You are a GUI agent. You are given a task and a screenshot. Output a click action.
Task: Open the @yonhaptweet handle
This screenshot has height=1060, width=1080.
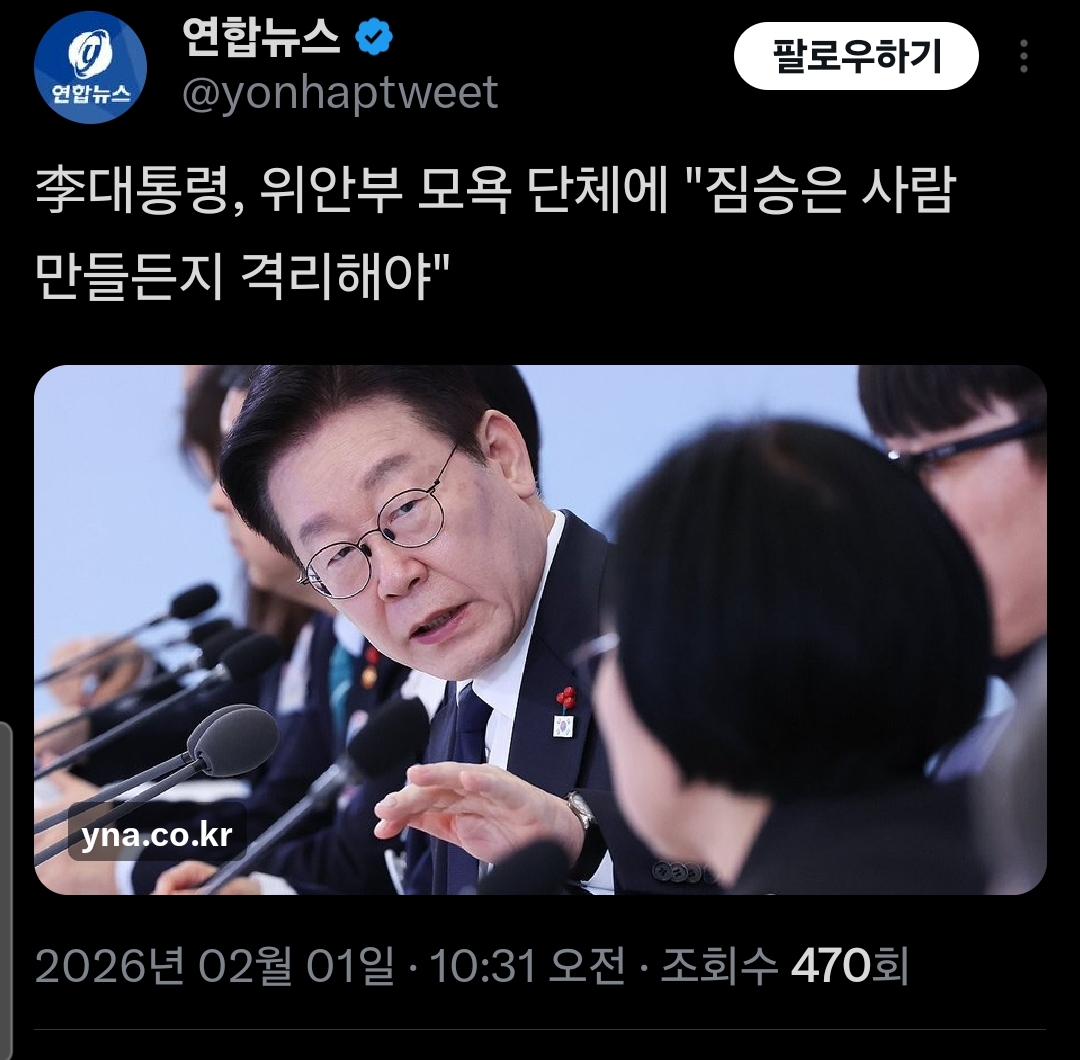(x=340, y=92)
